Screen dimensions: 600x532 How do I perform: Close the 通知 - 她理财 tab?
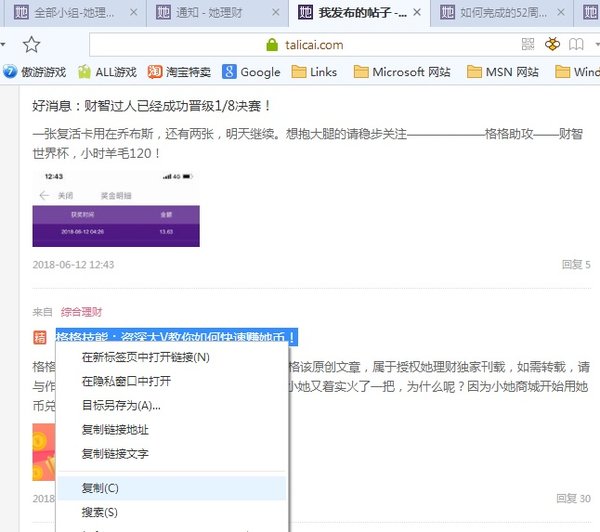pyautogui.click(x=276, y=13)
